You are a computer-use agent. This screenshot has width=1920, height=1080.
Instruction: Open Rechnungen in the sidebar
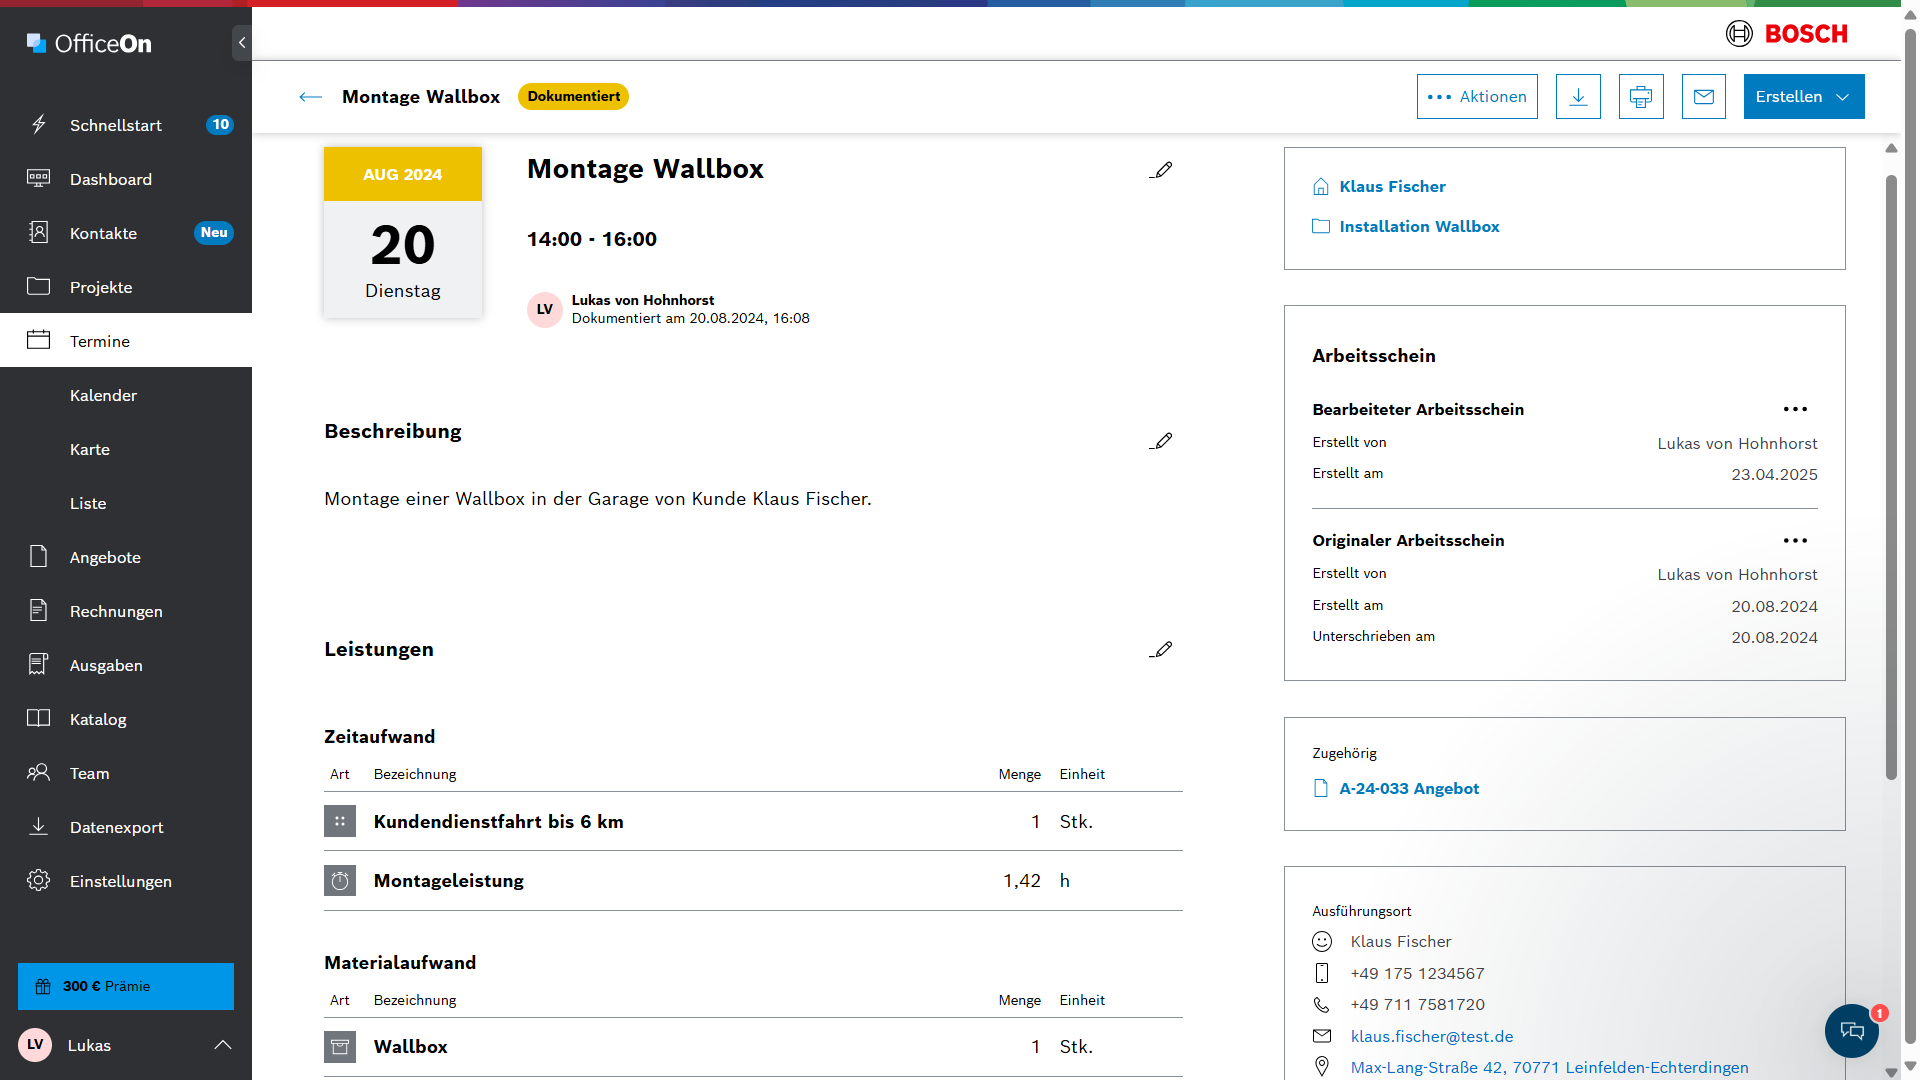pos(116,611)
